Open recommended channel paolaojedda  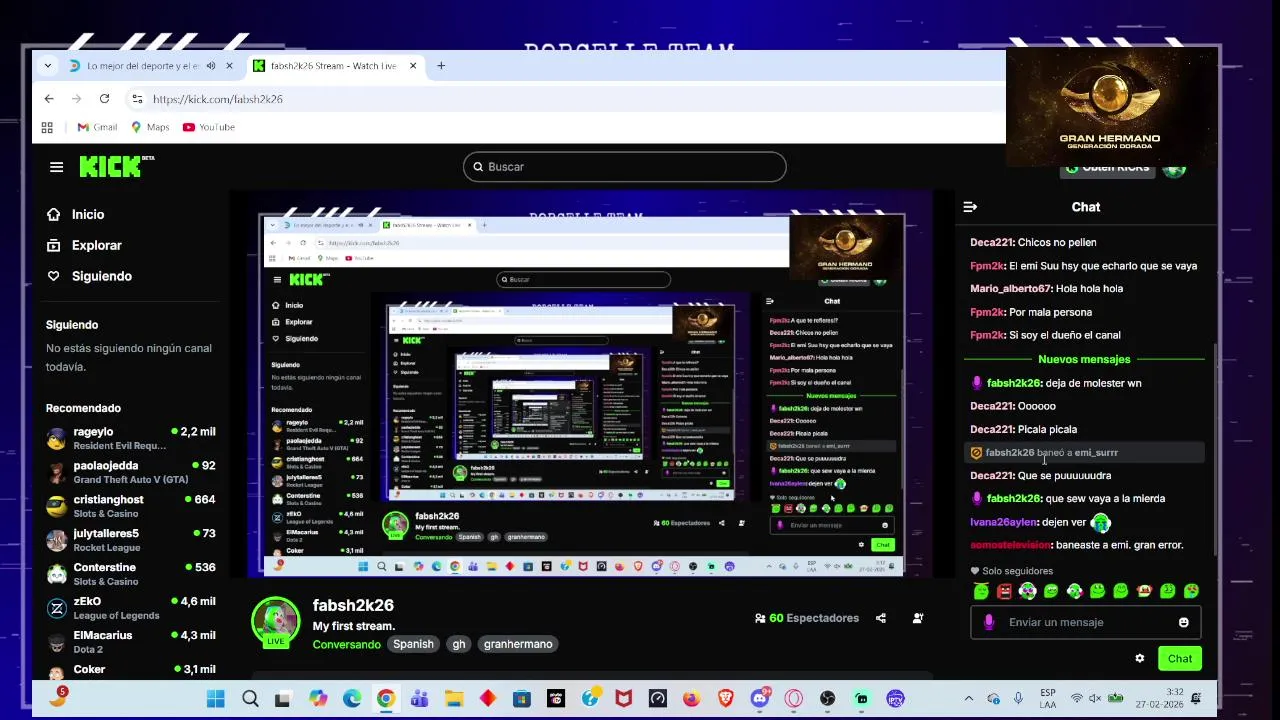pos(131,472)
